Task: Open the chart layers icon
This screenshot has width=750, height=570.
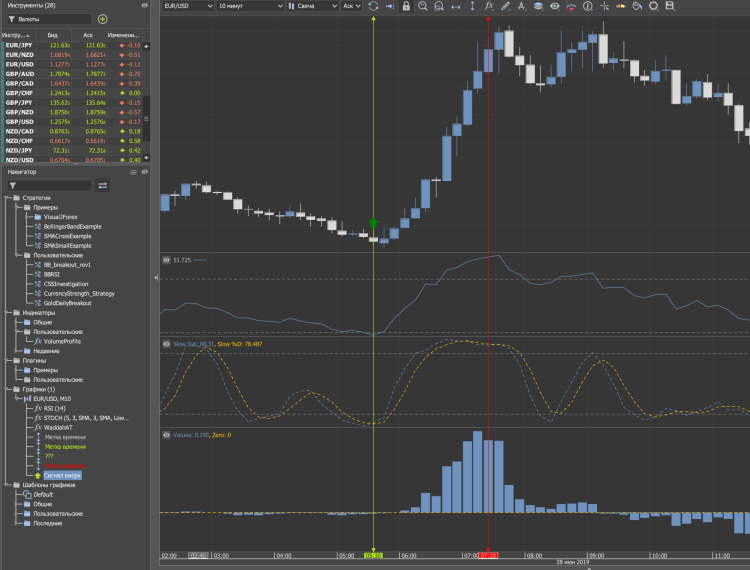Action: click(x=538, y=6)
